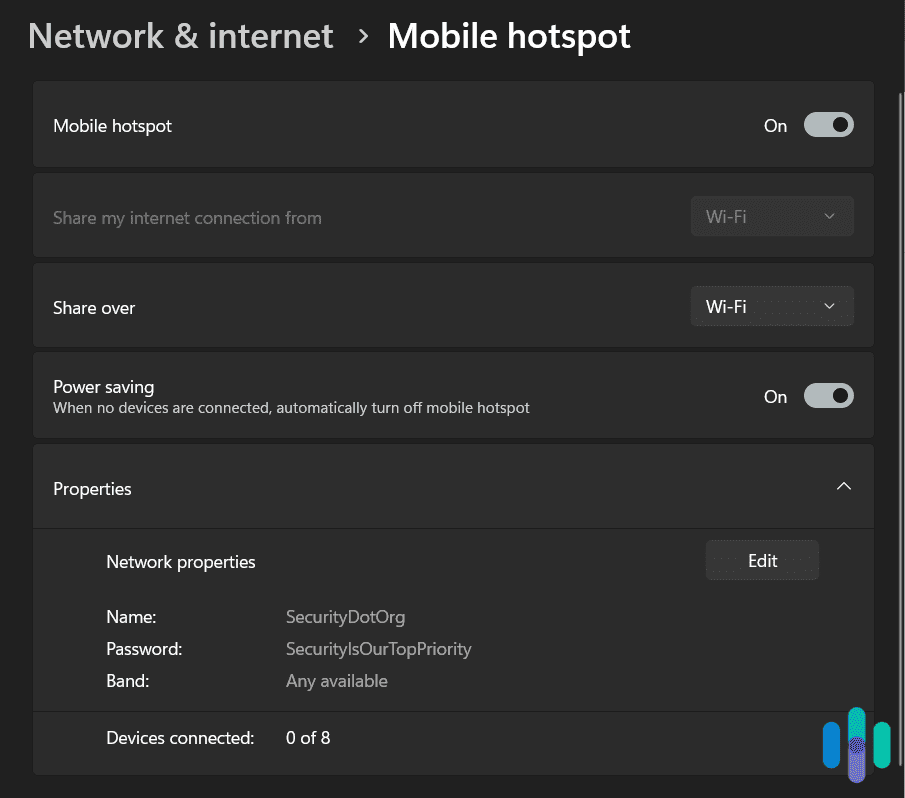Screen dimensions: 905x798
Task: Open the Share over dropdown
Action: (x=772, y=306)
